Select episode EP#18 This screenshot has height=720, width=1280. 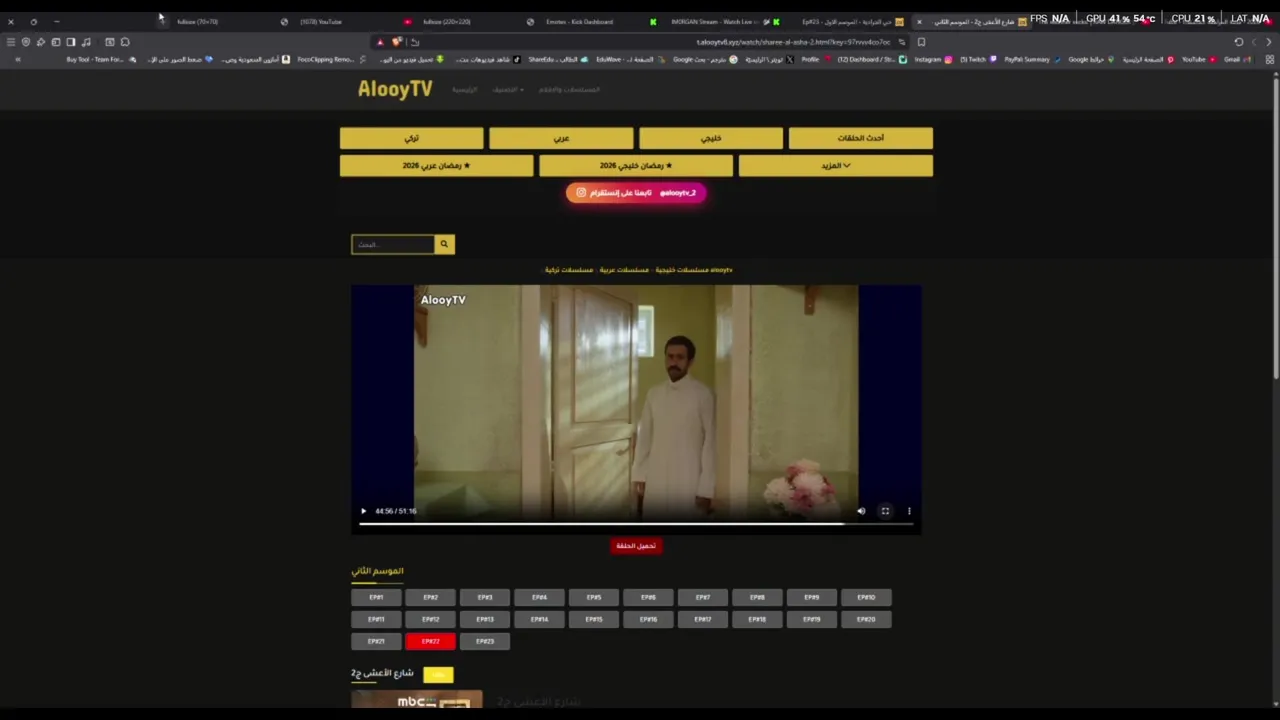(757, 620)
